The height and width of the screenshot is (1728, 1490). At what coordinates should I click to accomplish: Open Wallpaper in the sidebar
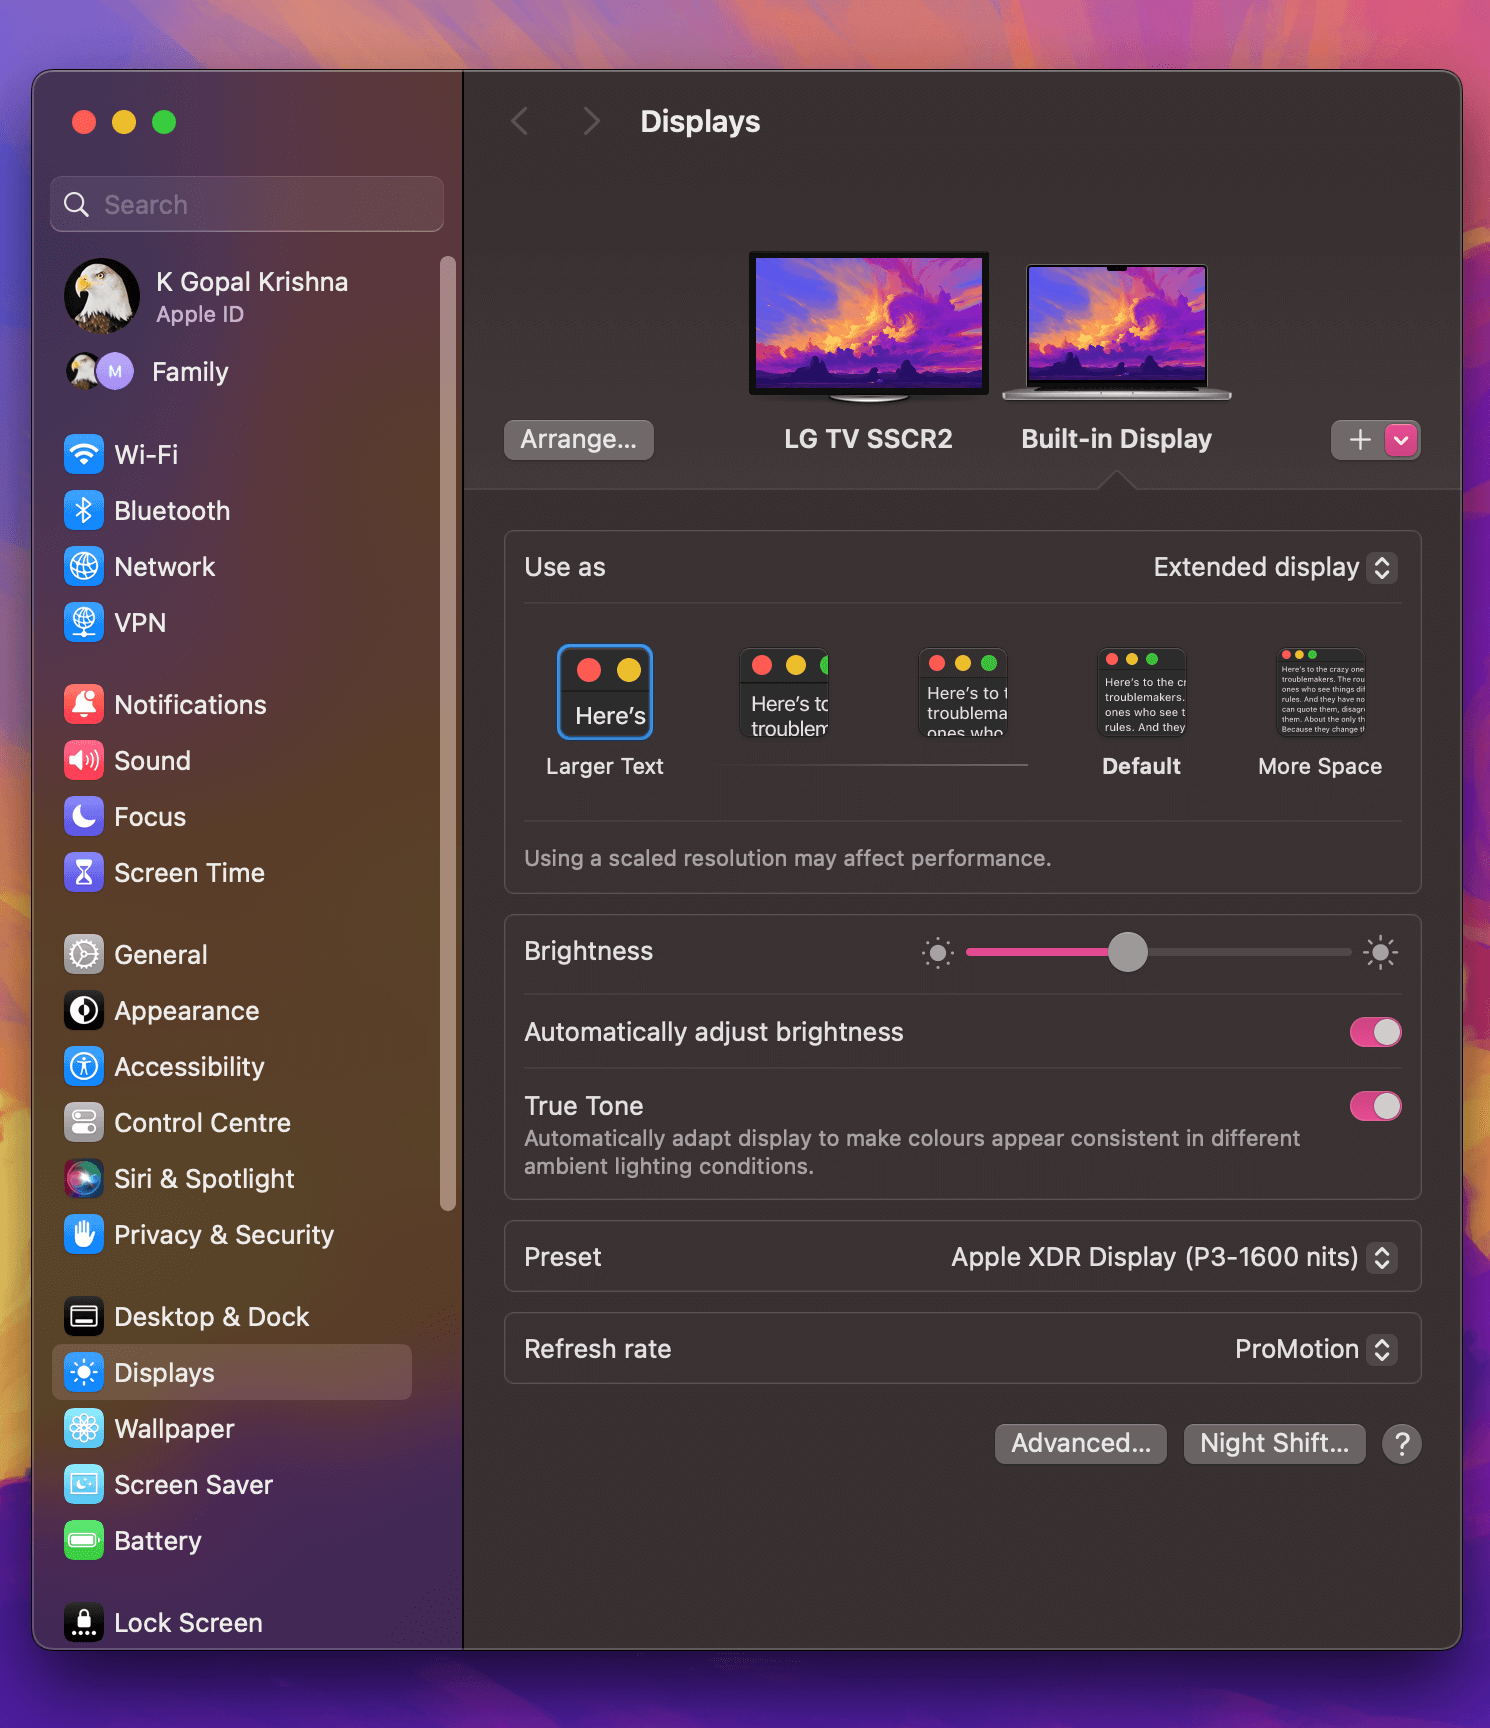[x=174, y=1429]
